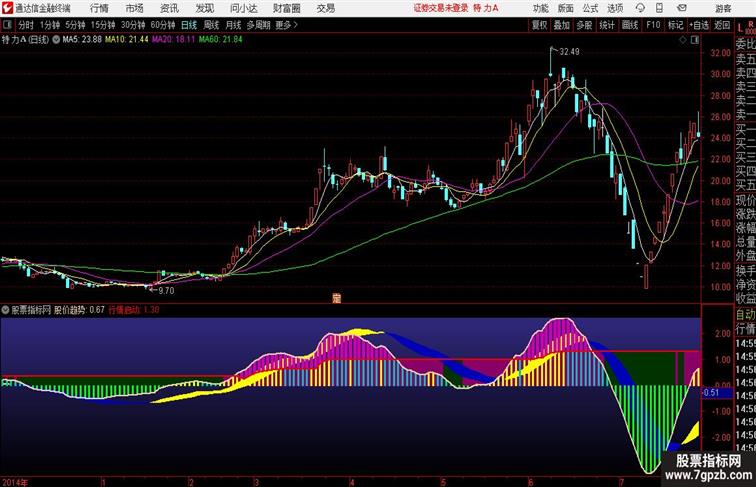The image size is (756, 487).
Task: Switch to the 5分钟 period tab
Action: (75, 25)
